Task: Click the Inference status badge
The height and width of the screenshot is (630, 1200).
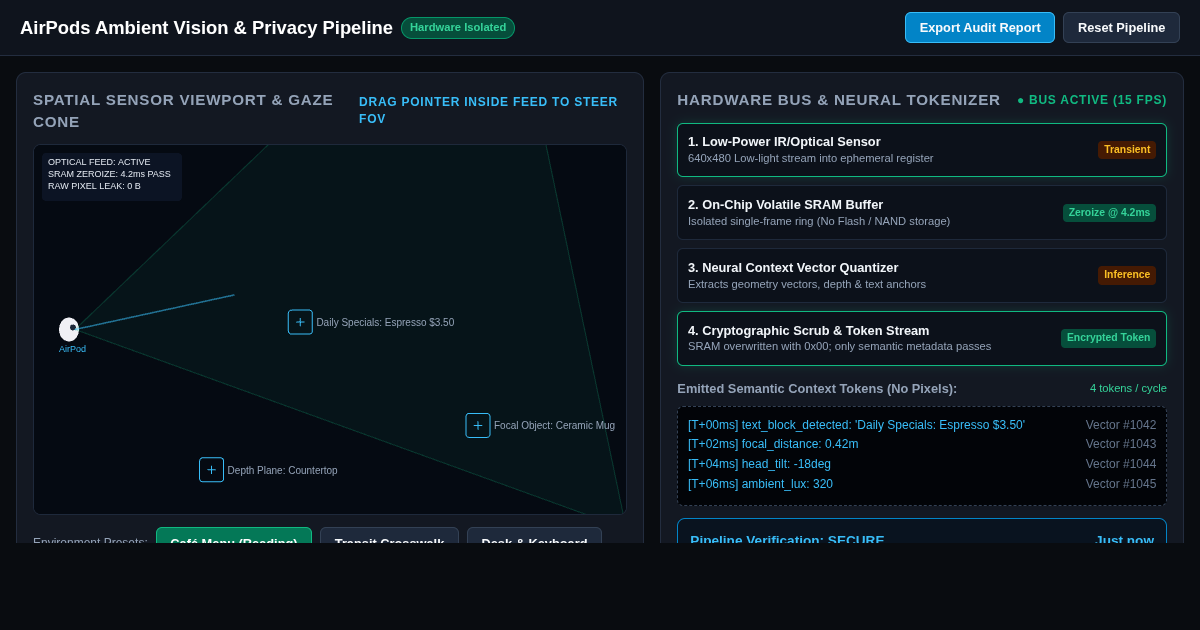Action: point(1127,275)
